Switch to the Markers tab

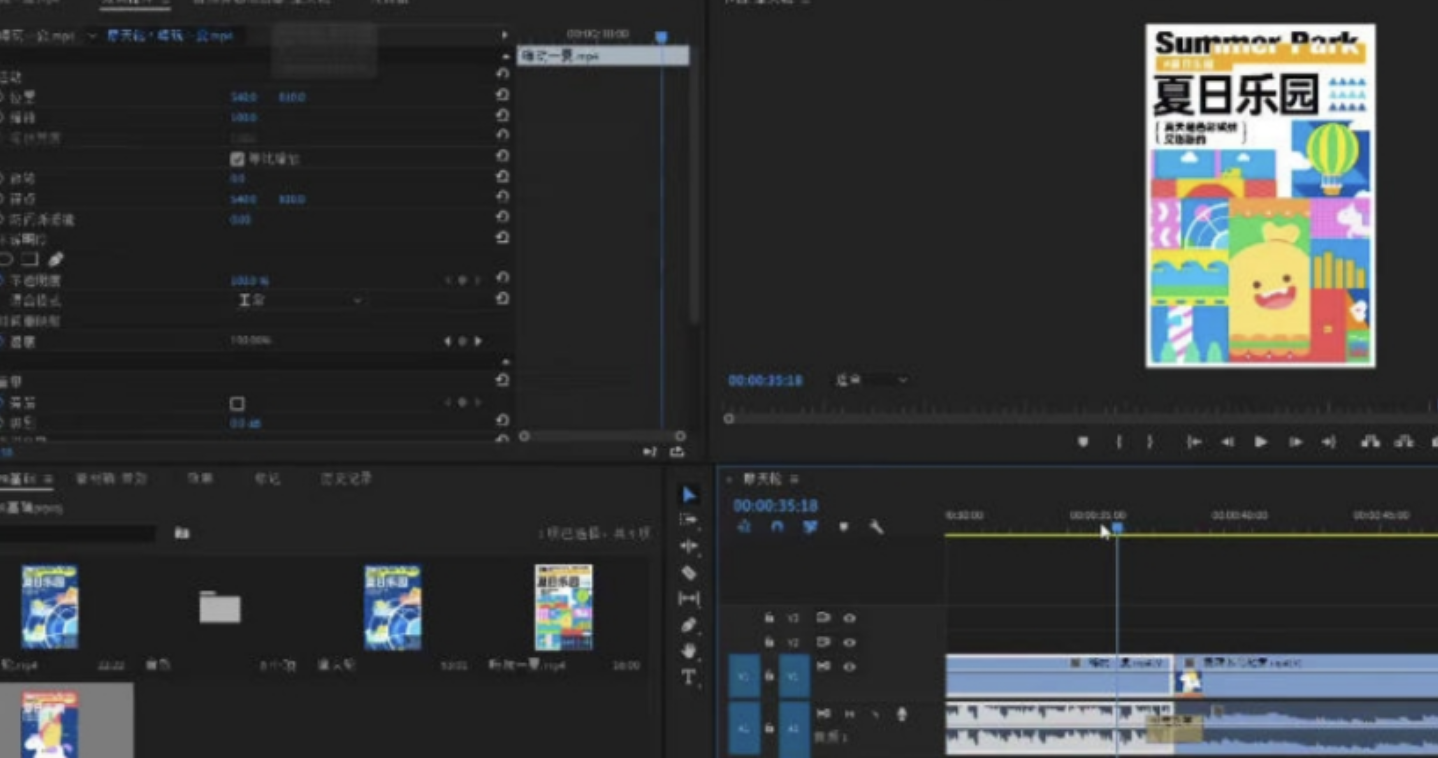[x=267, y=479]
